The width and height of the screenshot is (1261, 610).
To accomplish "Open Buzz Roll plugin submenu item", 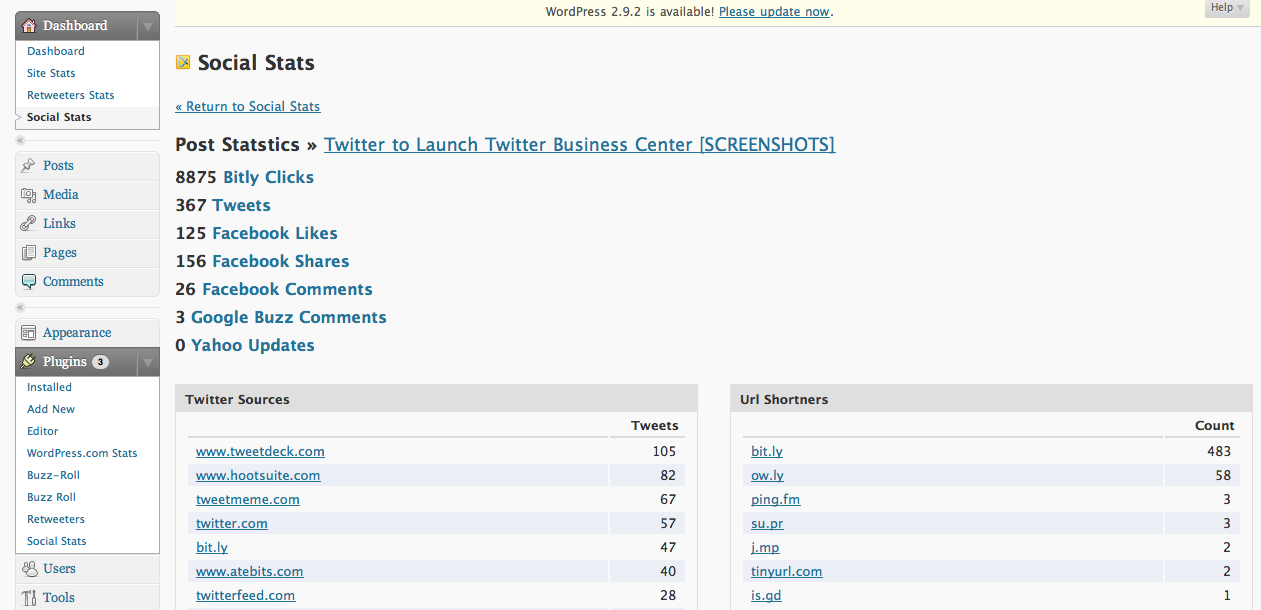I will 51,497.
